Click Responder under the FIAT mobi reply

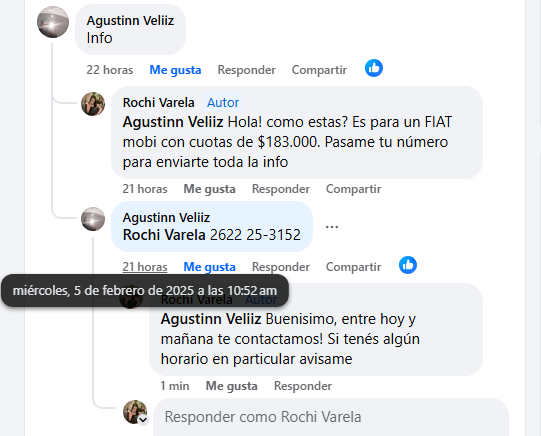tap(281, 189)
